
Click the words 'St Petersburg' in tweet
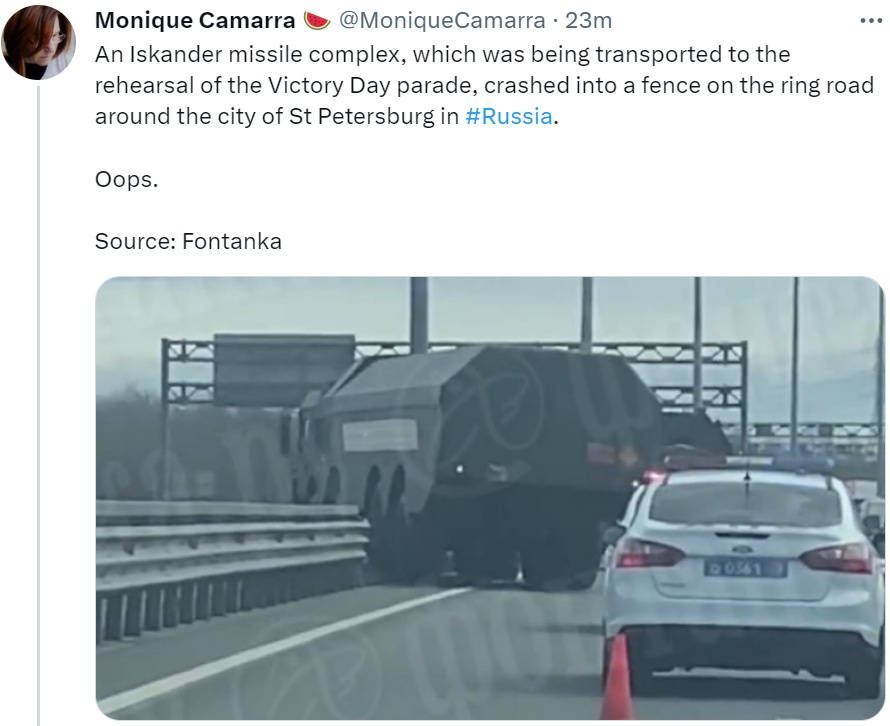click(x=361, y=116)
